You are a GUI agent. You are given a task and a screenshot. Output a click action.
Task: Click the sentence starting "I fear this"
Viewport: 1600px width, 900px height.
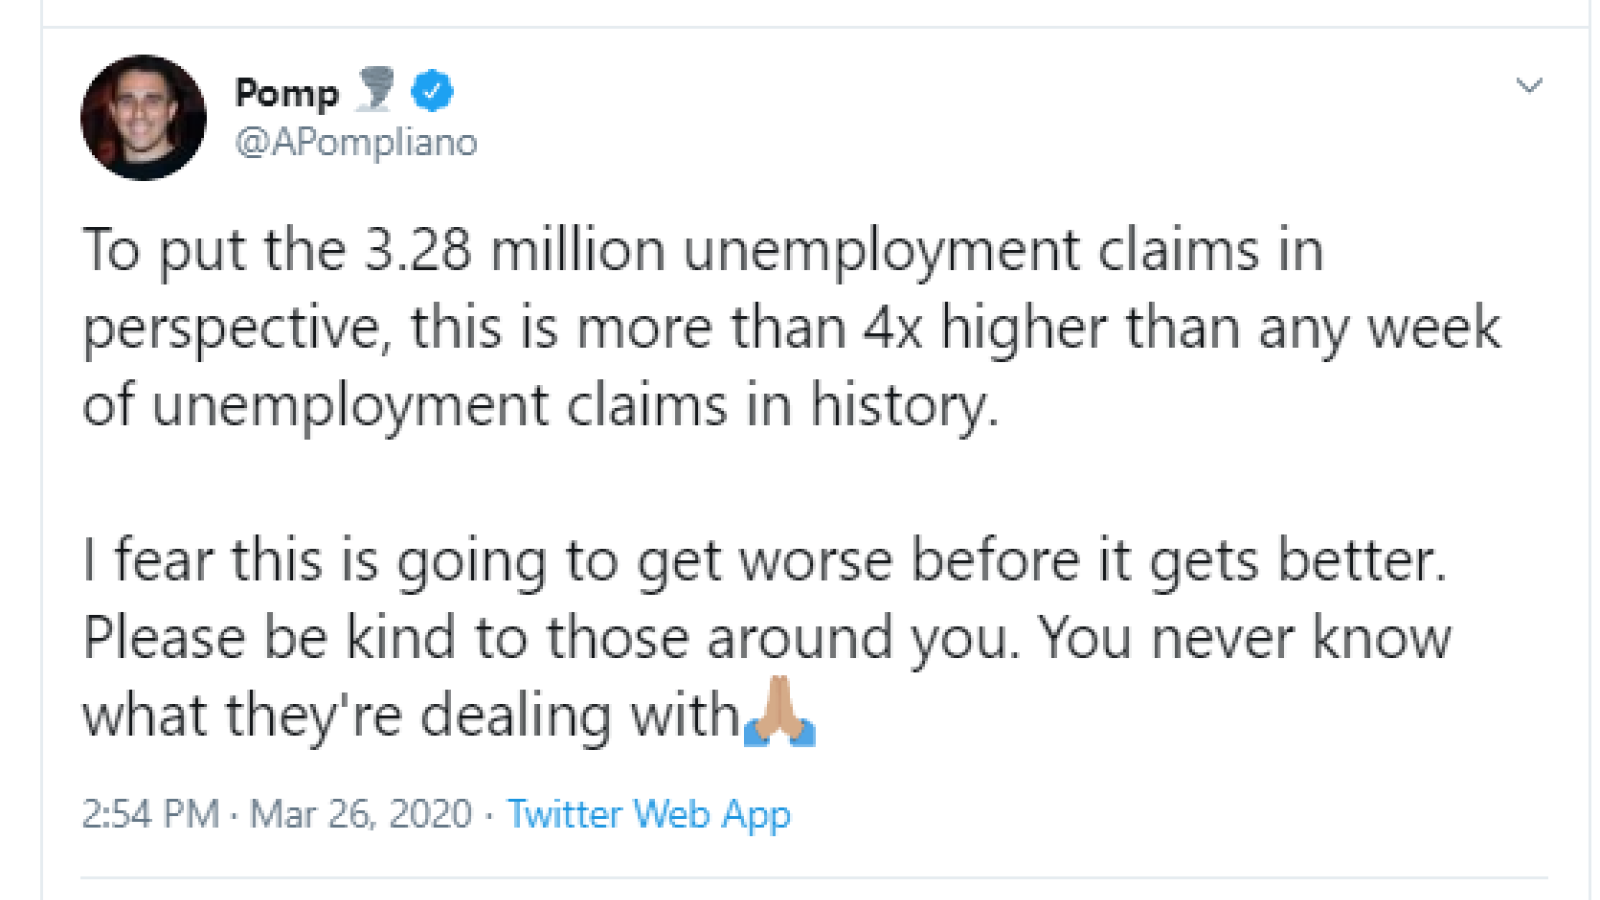pyautogui.click(x=765, y=561)
